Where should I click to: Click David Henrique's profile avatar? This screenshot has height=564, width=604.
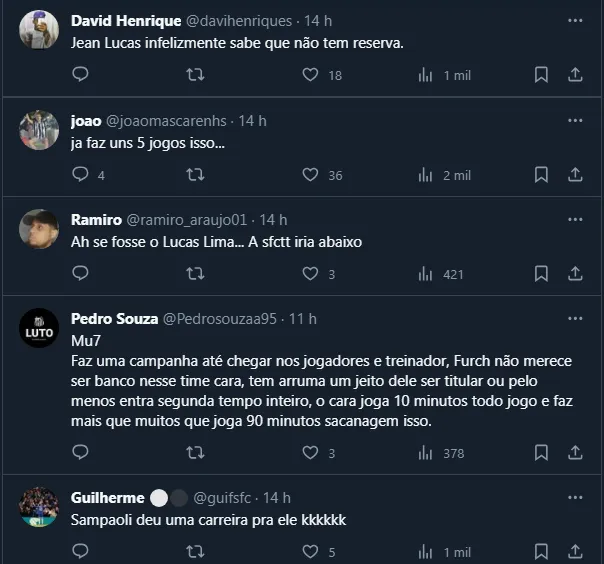[39, 30]
